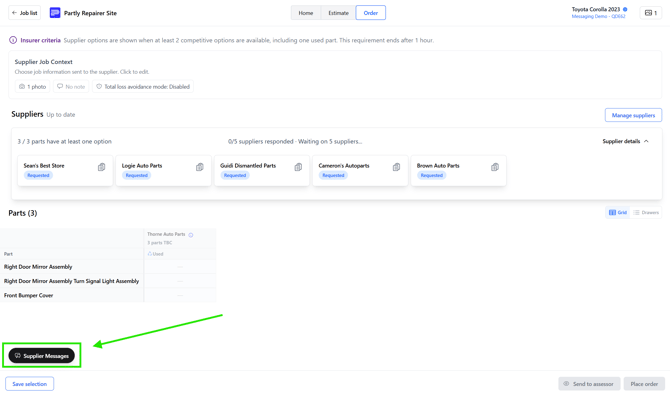Viewport: 670px width, 396px height.
Task: Click the Manage suppliers button
Action: 633,115
